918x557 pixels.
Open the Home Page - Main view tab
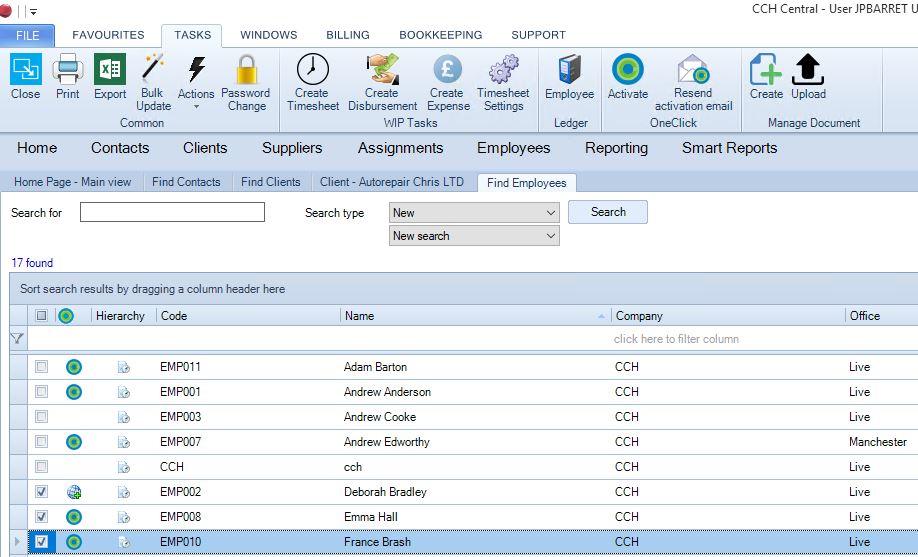click(x=73, y=182)
